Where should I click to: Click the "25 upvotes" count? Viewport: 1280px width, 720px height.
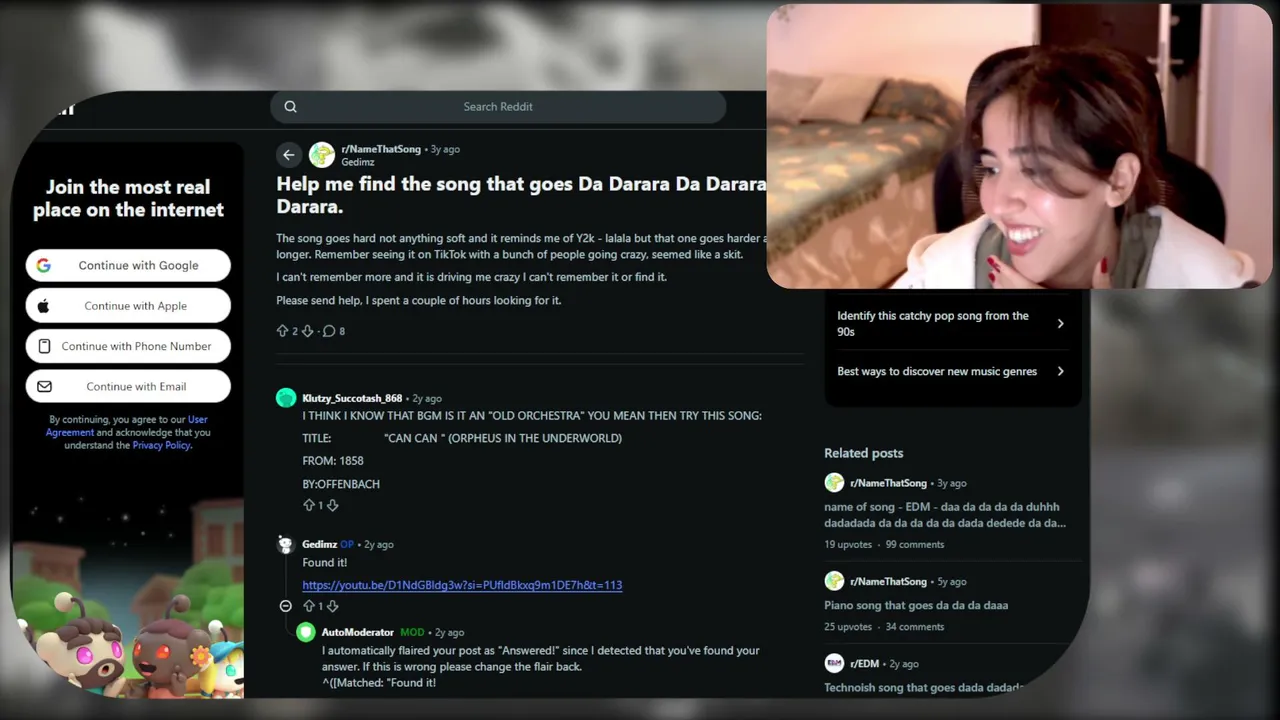point(848,627)
